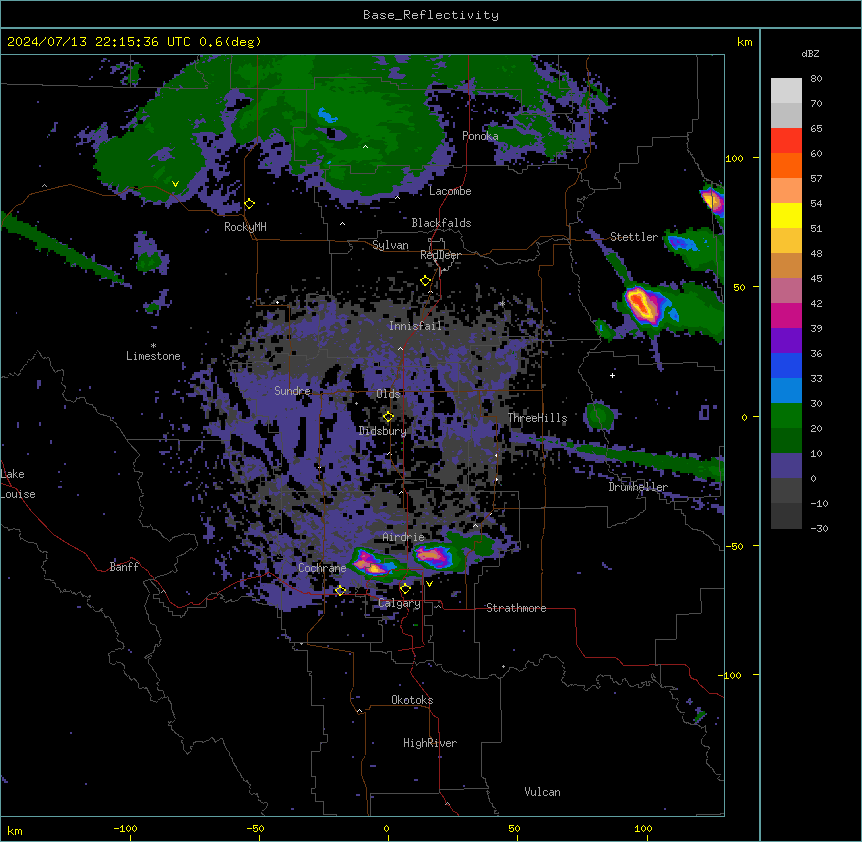Viewport: 862px width, 842px height.
Task: Click the 65 value in dBZ legend
Action: [x=816, y=129]
